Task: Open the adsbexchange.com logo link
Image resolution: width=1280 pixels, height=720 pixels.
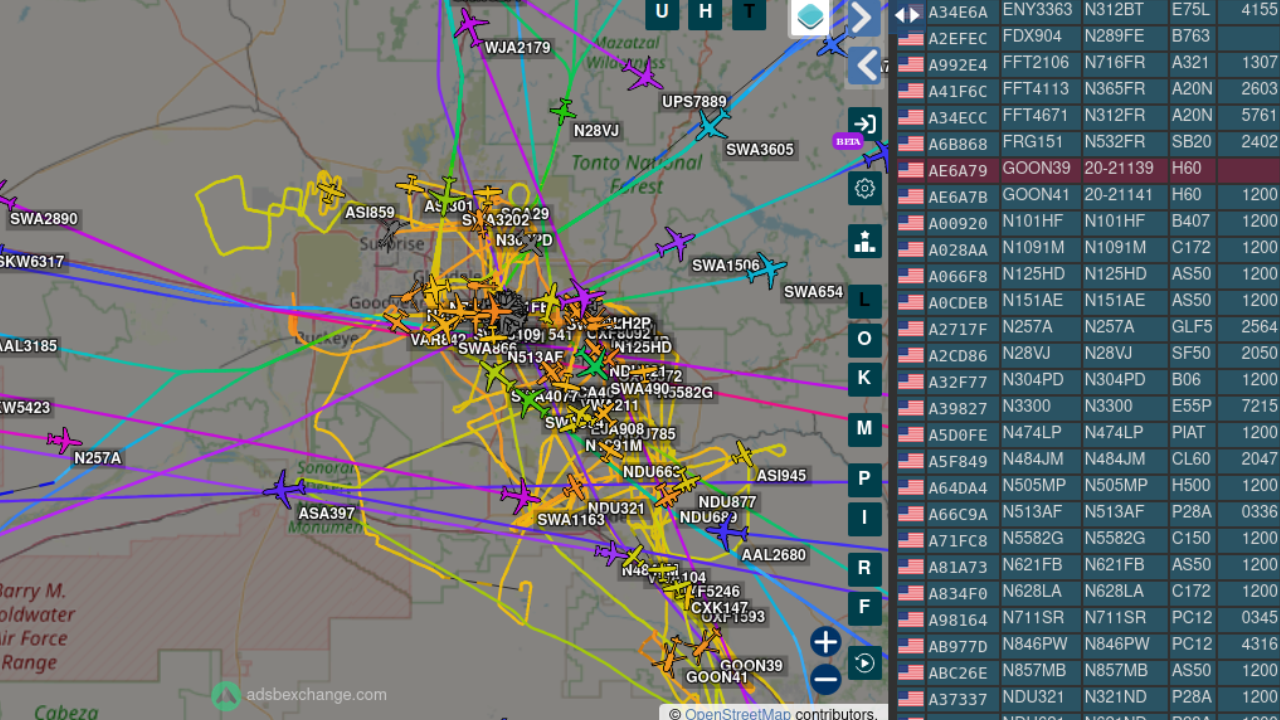Action: [299, 695]
